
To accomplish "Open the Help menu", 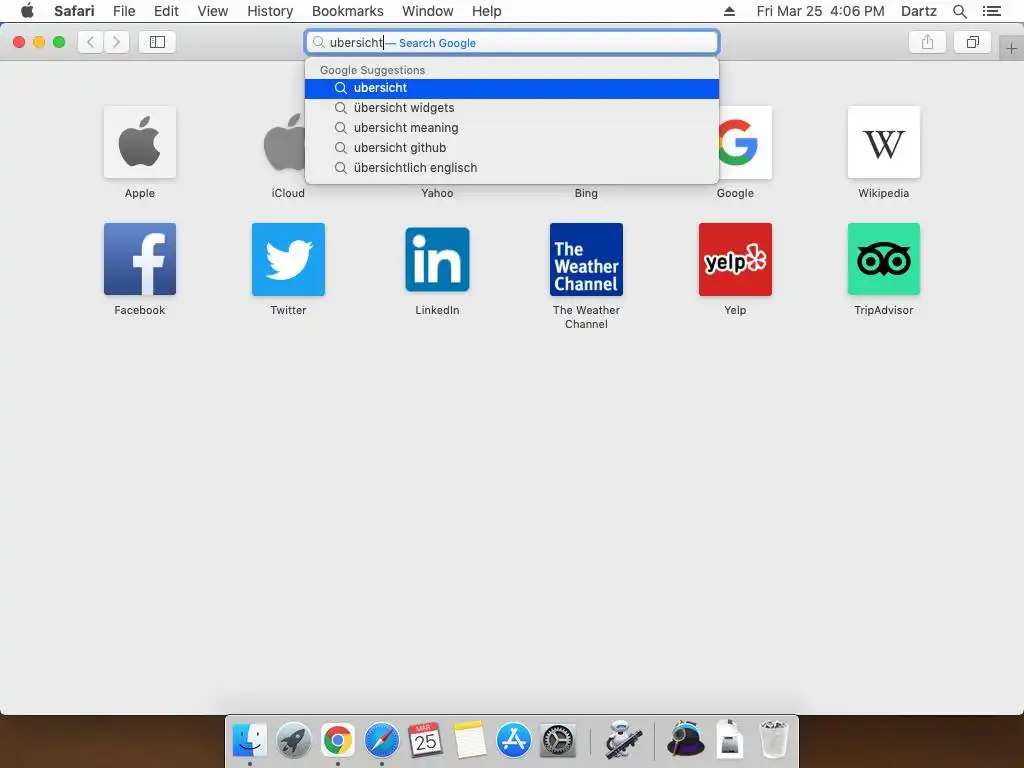I will click(487, 11).
